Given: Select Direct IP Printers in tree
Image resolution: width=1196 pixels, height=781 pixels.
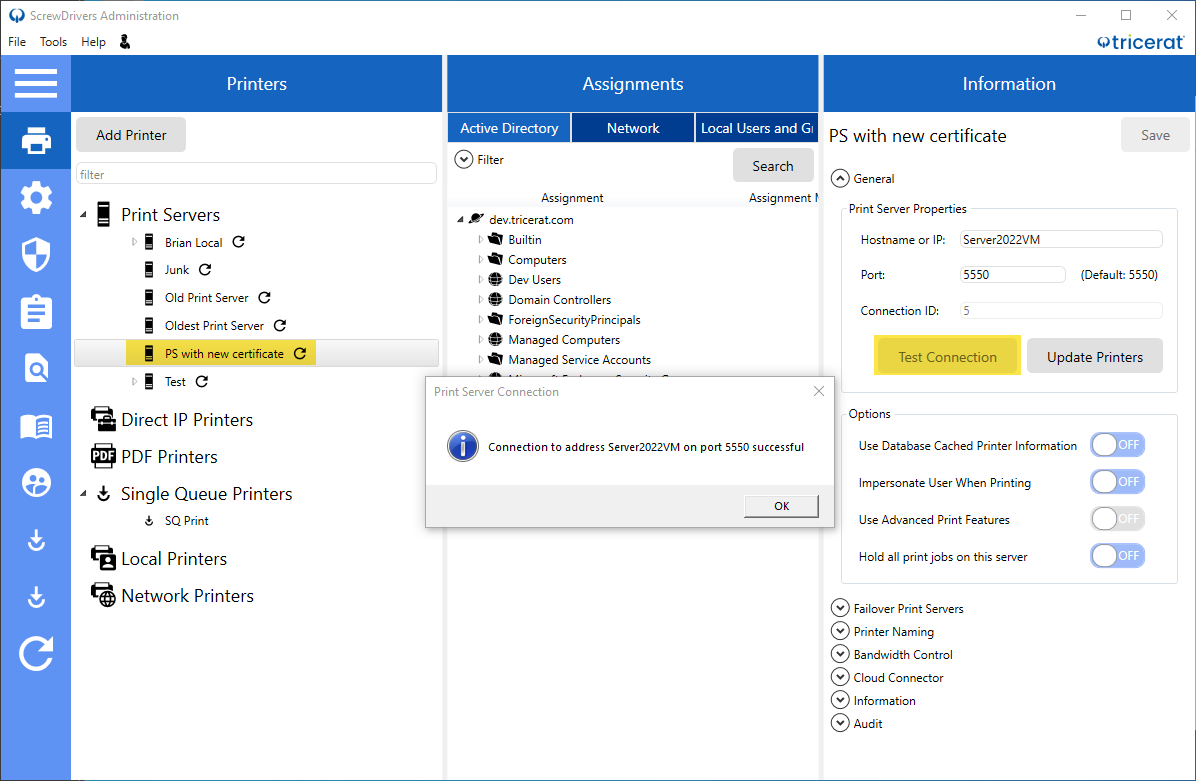Looking at the screenshot, I should (186, 420).
